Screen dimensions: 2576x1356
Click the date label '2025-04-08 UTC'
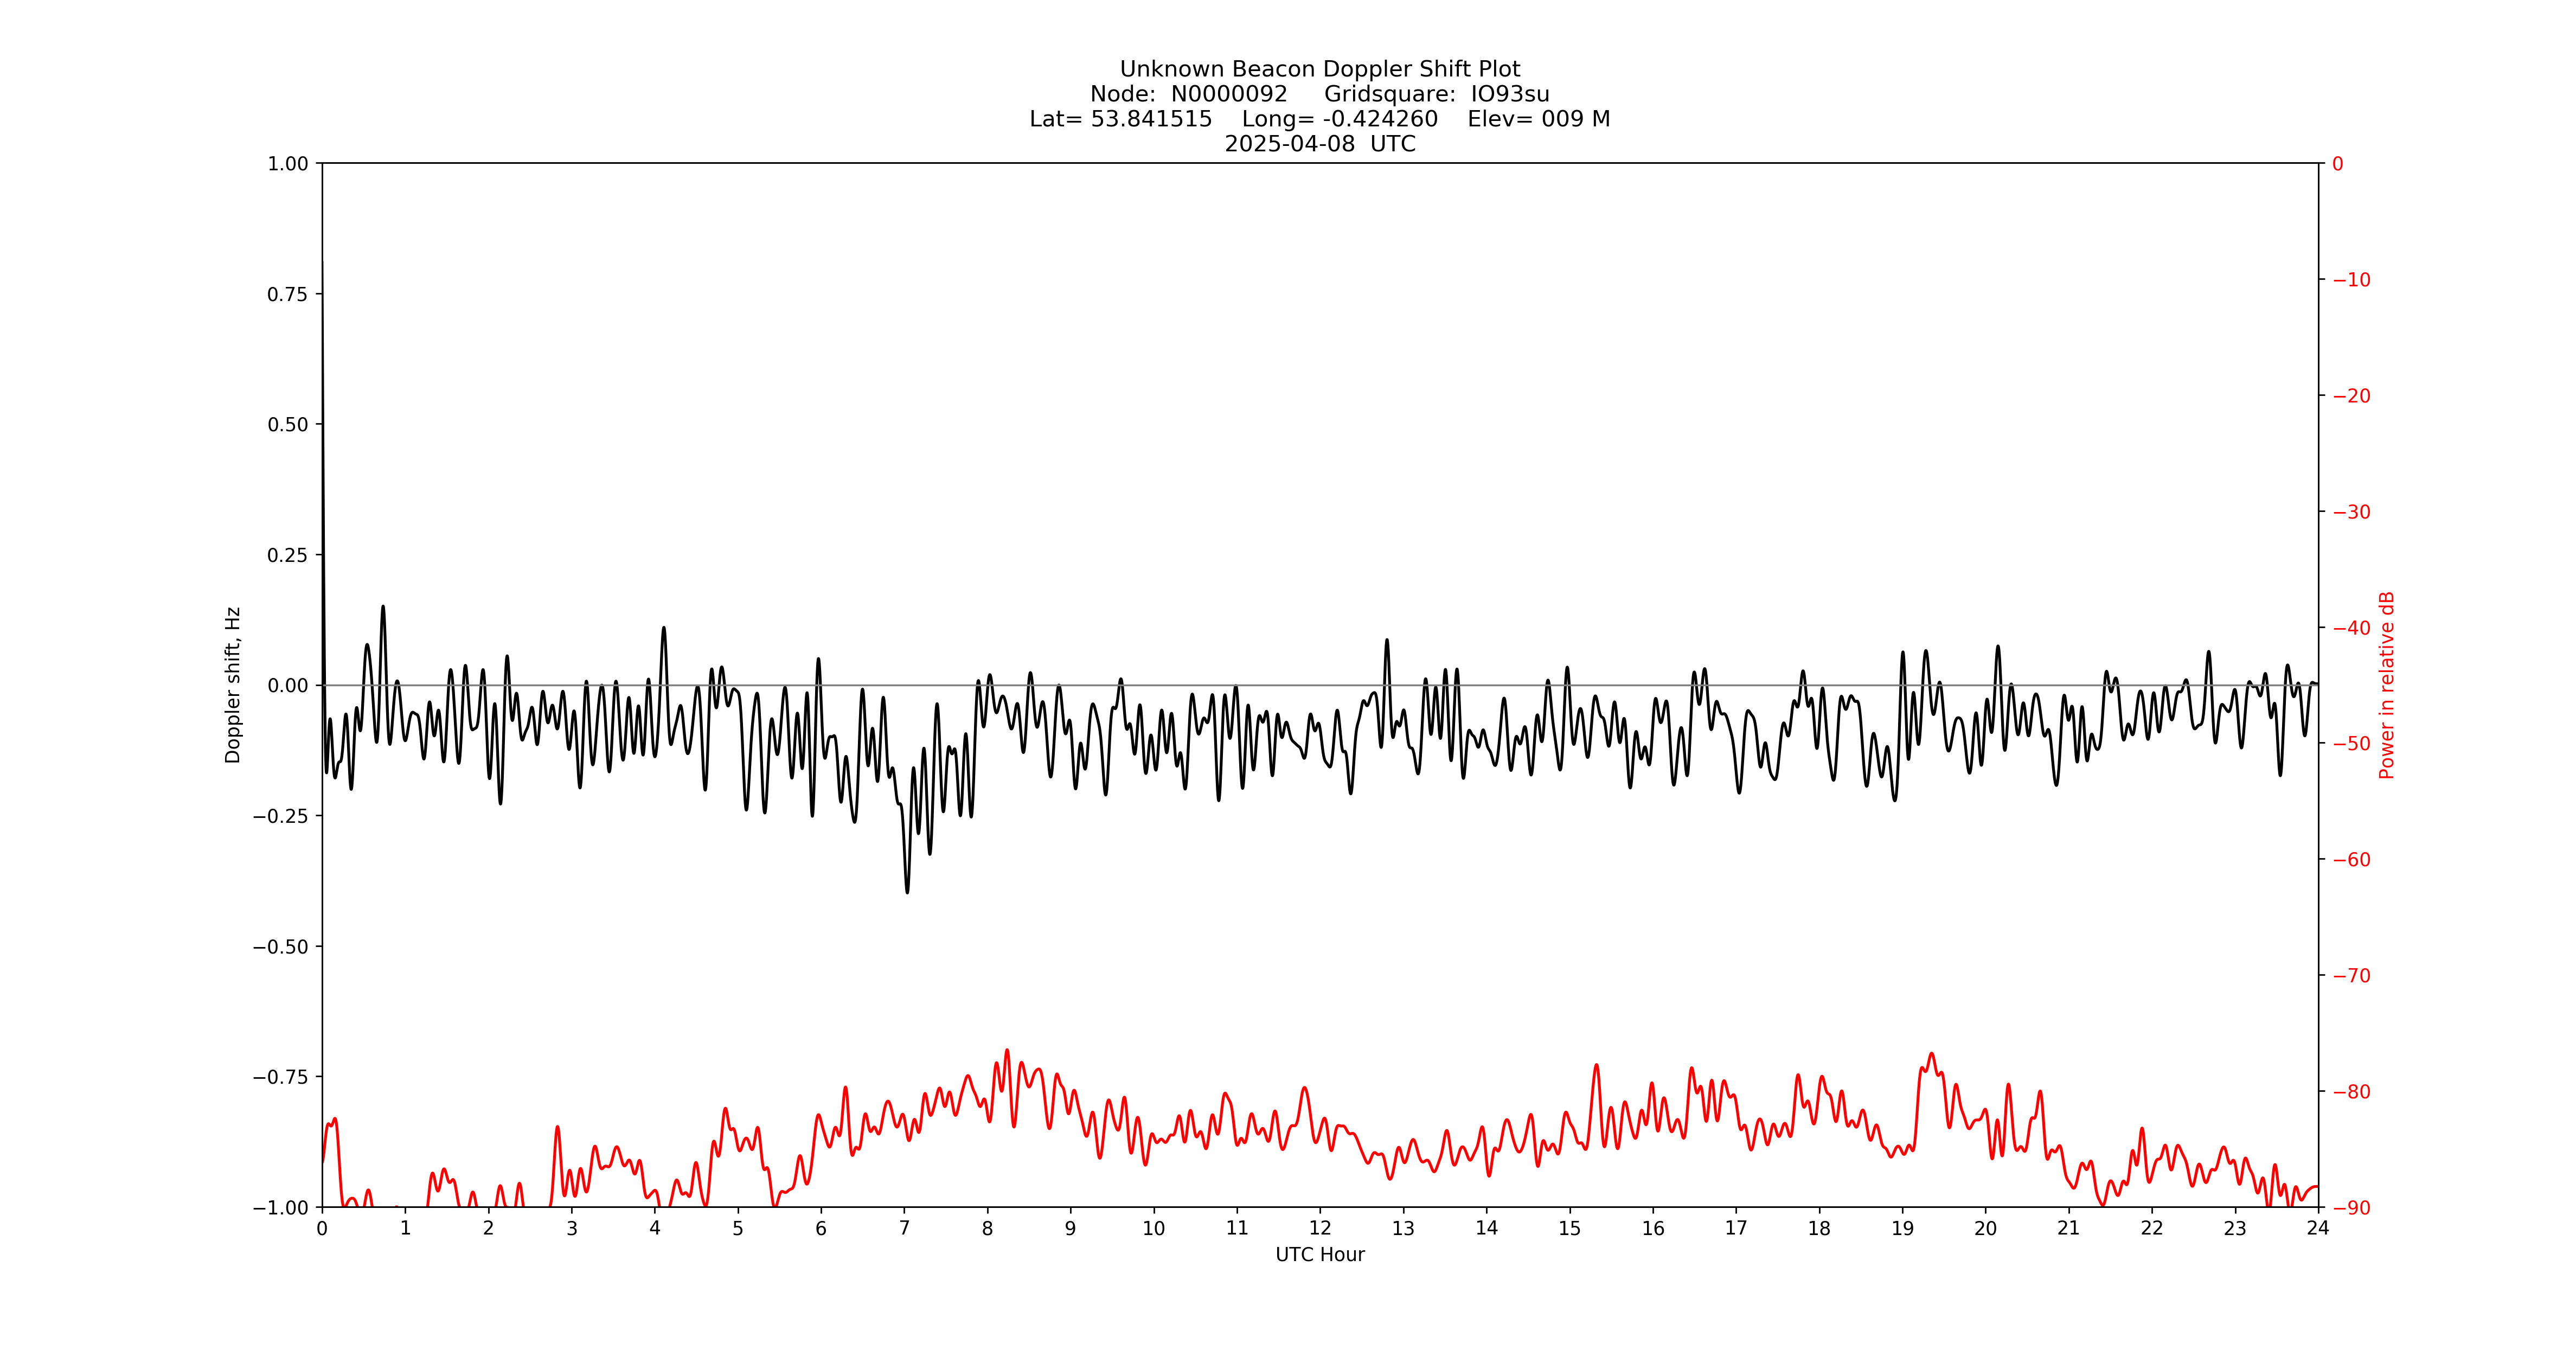[x=1320, y=144]
